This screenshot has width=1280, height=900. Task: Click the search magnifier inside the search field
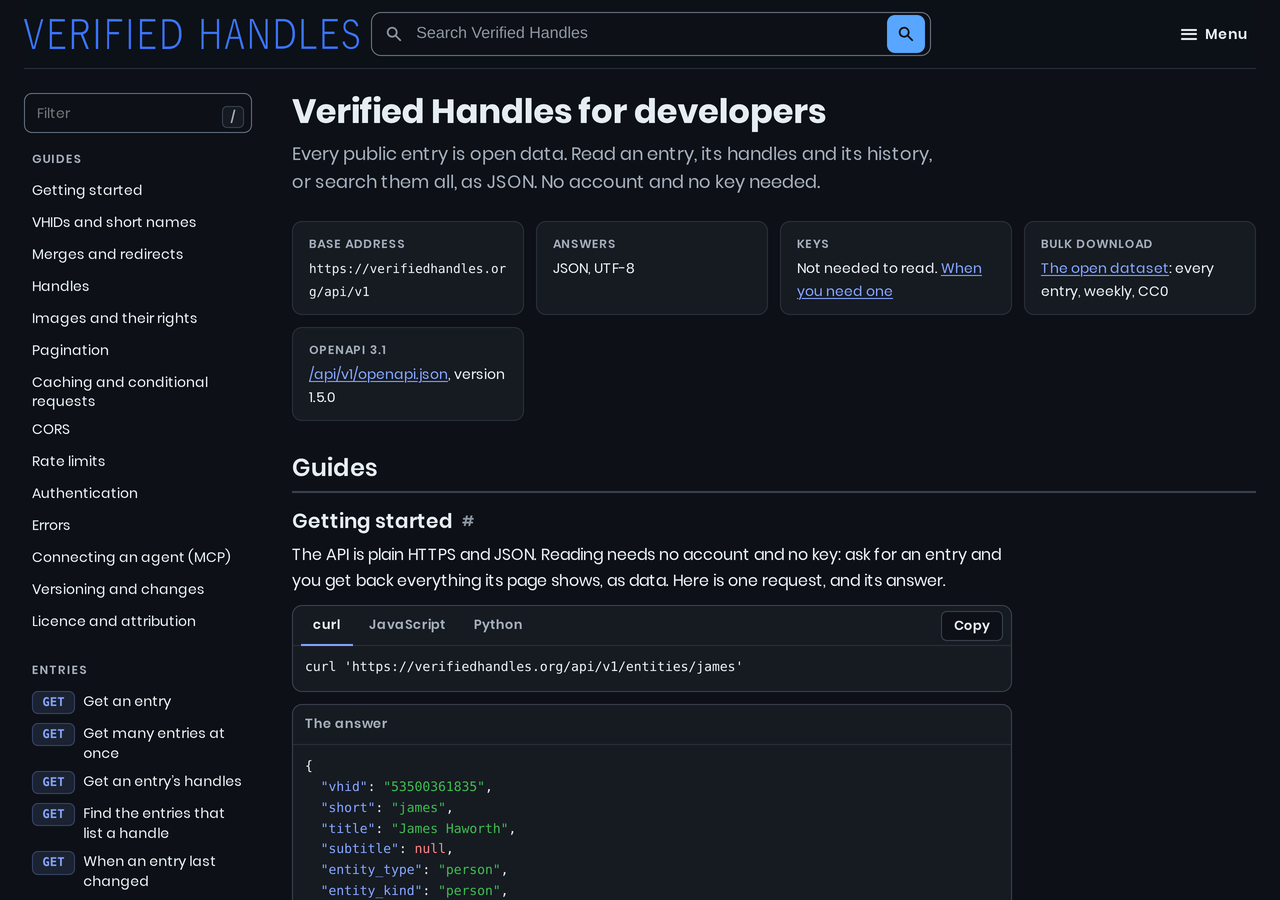point(394,34)
